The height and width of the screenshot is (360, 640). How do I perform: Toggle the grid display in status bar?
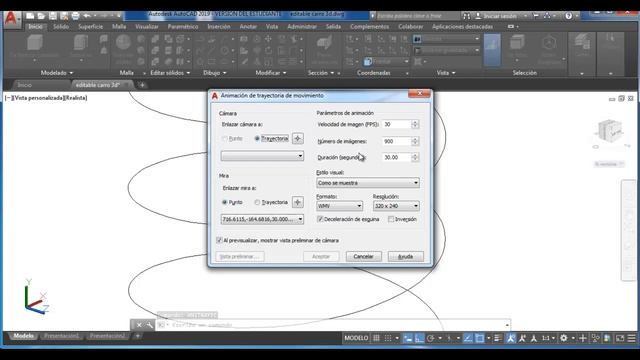click(376, 338)
